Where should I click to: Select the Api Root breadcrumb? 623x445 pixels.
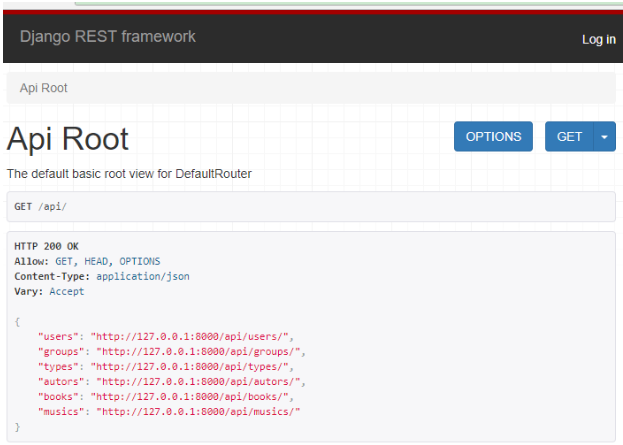[44, 88]
